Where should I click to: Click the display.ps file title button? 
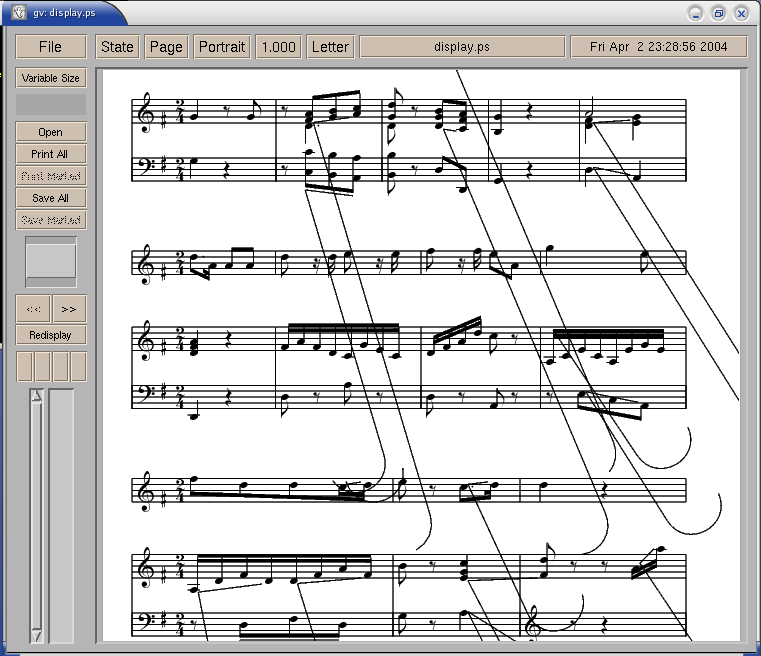point(461,47)
